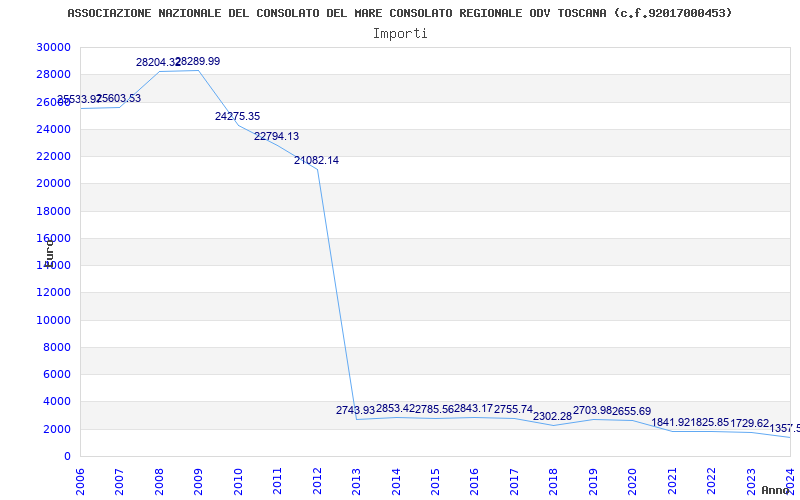Image resolution: width=800 pixels, height=500 pixels.
Task: Click the 21082.14 data point label
Action: [x=316, y=161]
